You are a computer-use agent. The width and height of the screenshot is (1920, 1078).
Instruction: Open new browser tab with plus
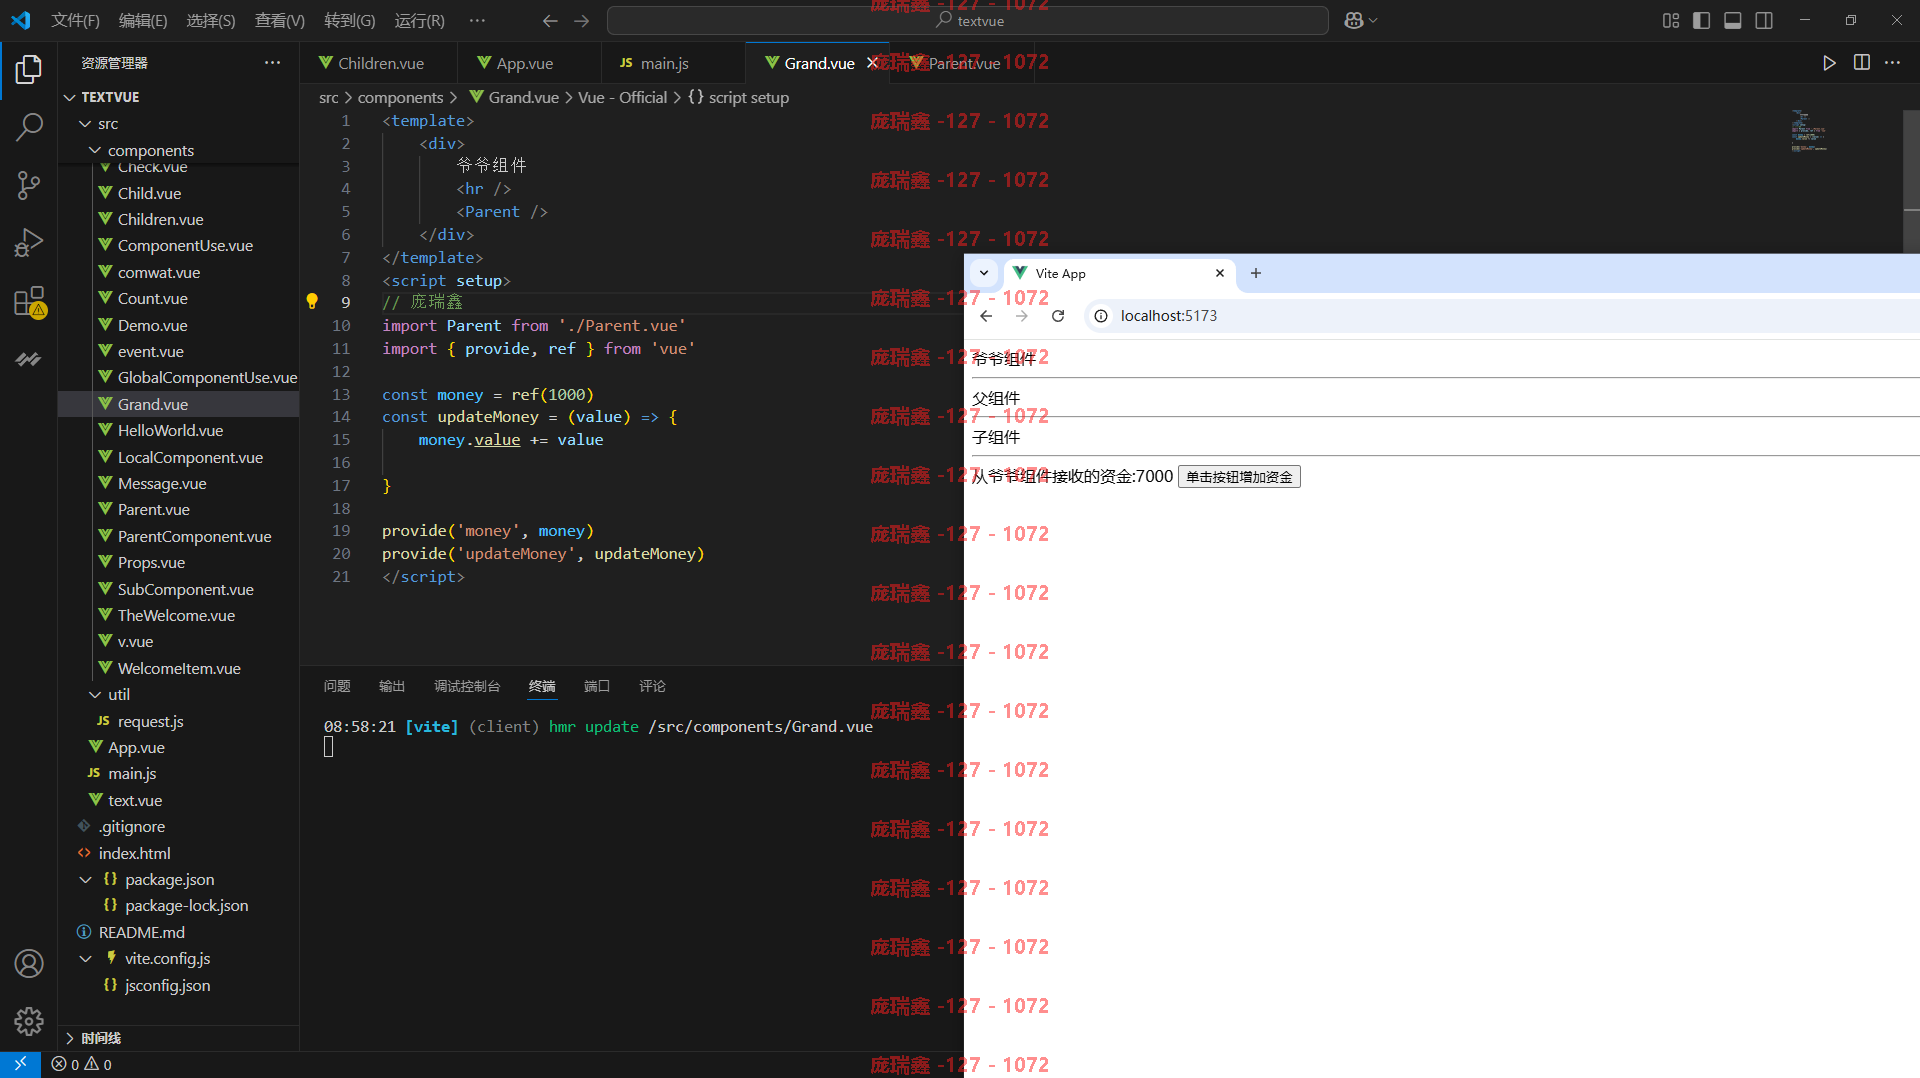(x=1256, y=273)
